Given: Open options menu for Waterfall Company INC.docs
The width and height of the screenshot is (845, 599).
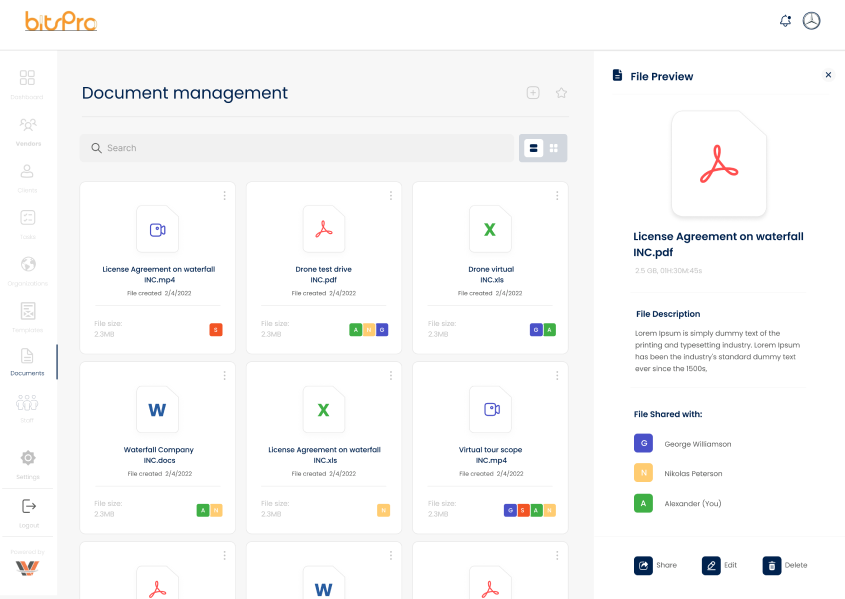Looking at the screenshot, I should coord(225,375).
